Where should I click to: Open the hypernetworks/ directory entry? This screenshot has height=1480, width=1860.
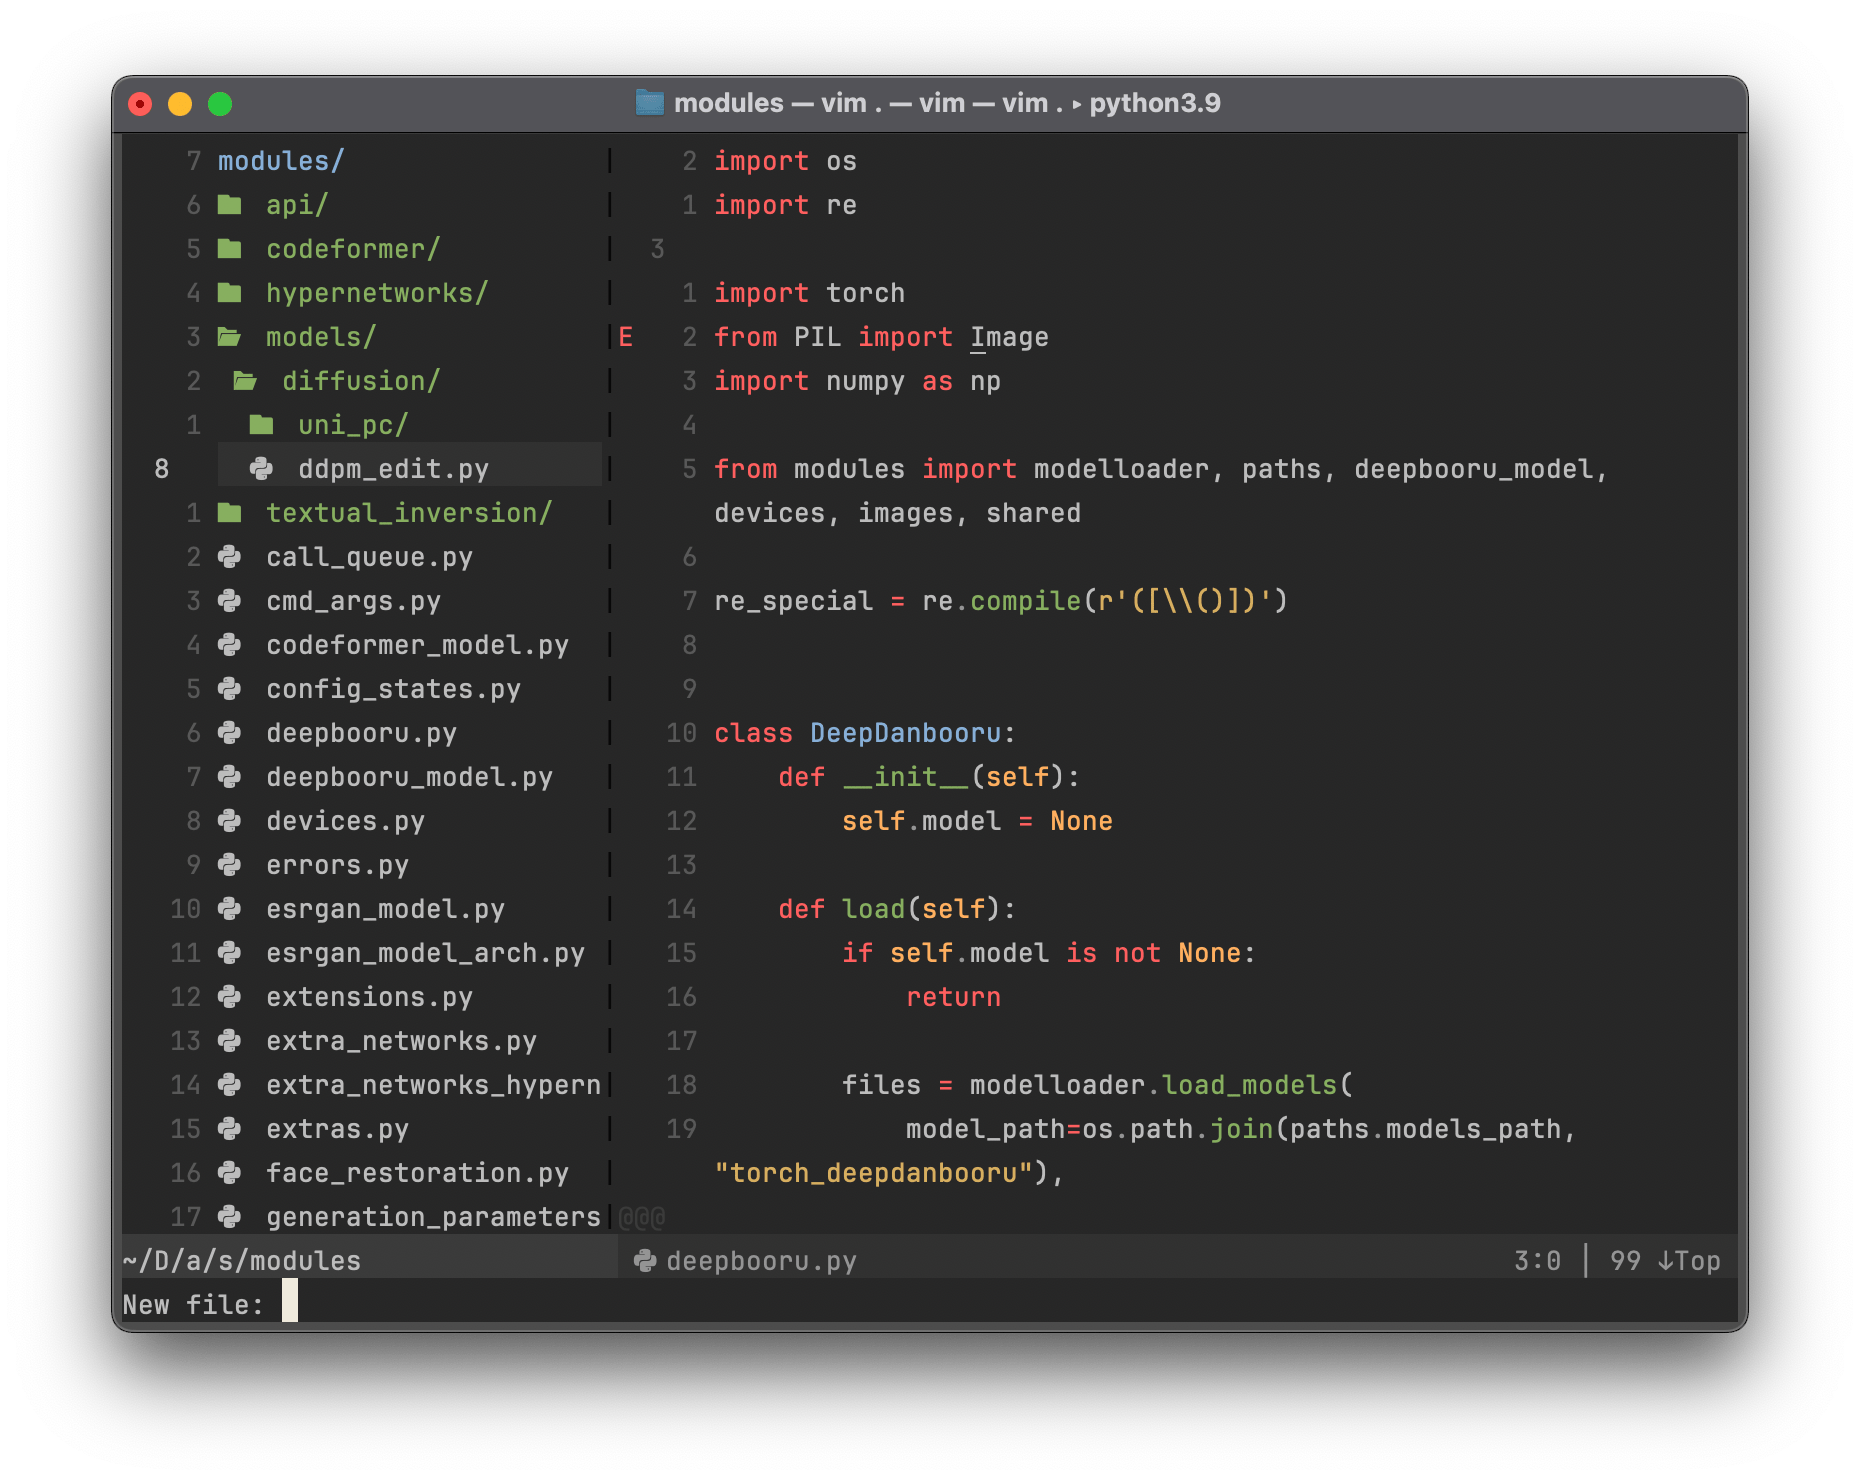click(377, 293)
